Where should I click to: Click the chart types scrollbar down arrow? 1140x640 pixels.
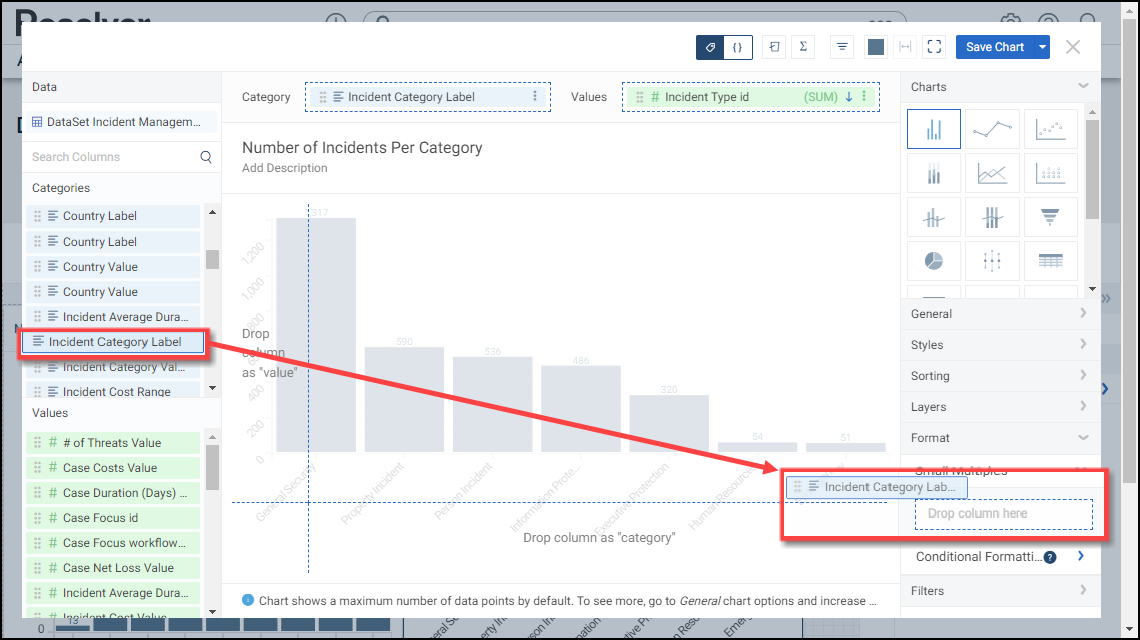click(x=1093, y=289)
